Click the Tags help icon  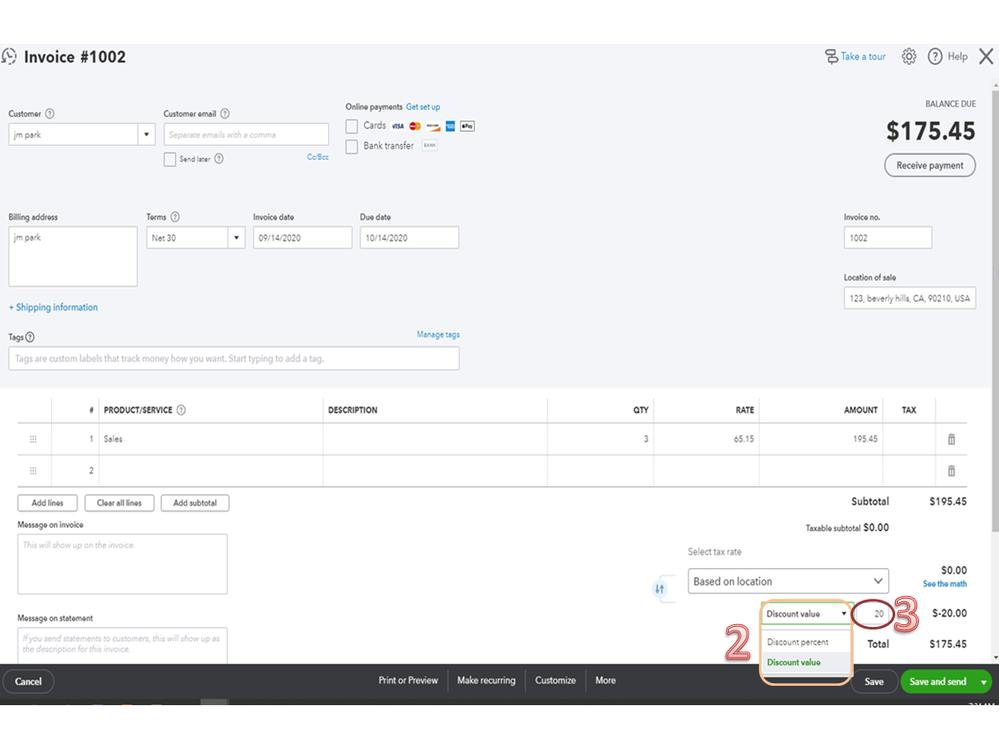tap(30, 338)
